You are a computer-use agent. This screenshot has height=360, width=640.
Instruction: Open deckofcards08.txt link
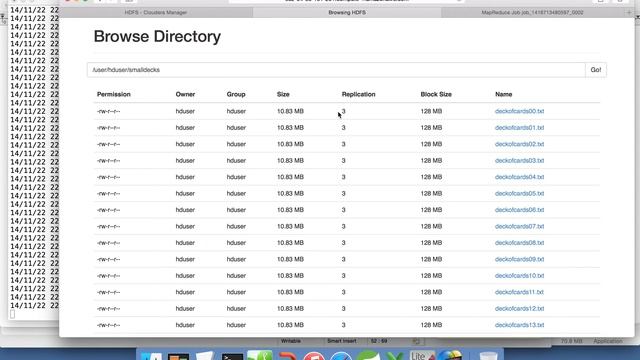coord(519,243)
